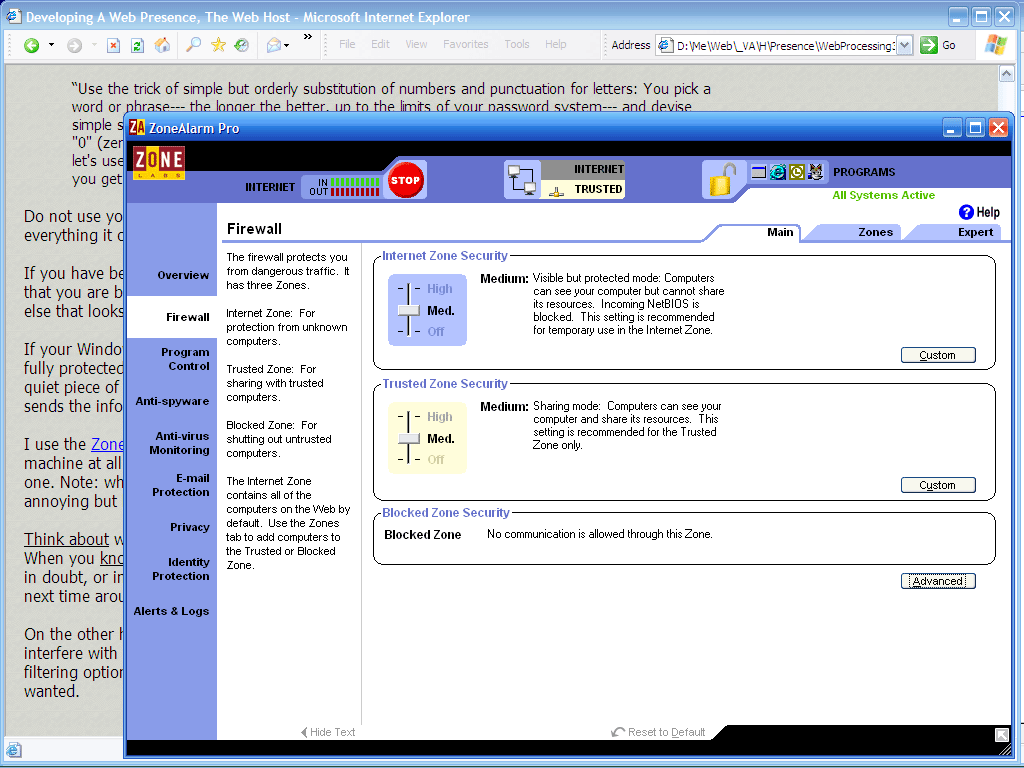
Task: Open the Program Control panel in the sidebar
Action: point(185,359)
